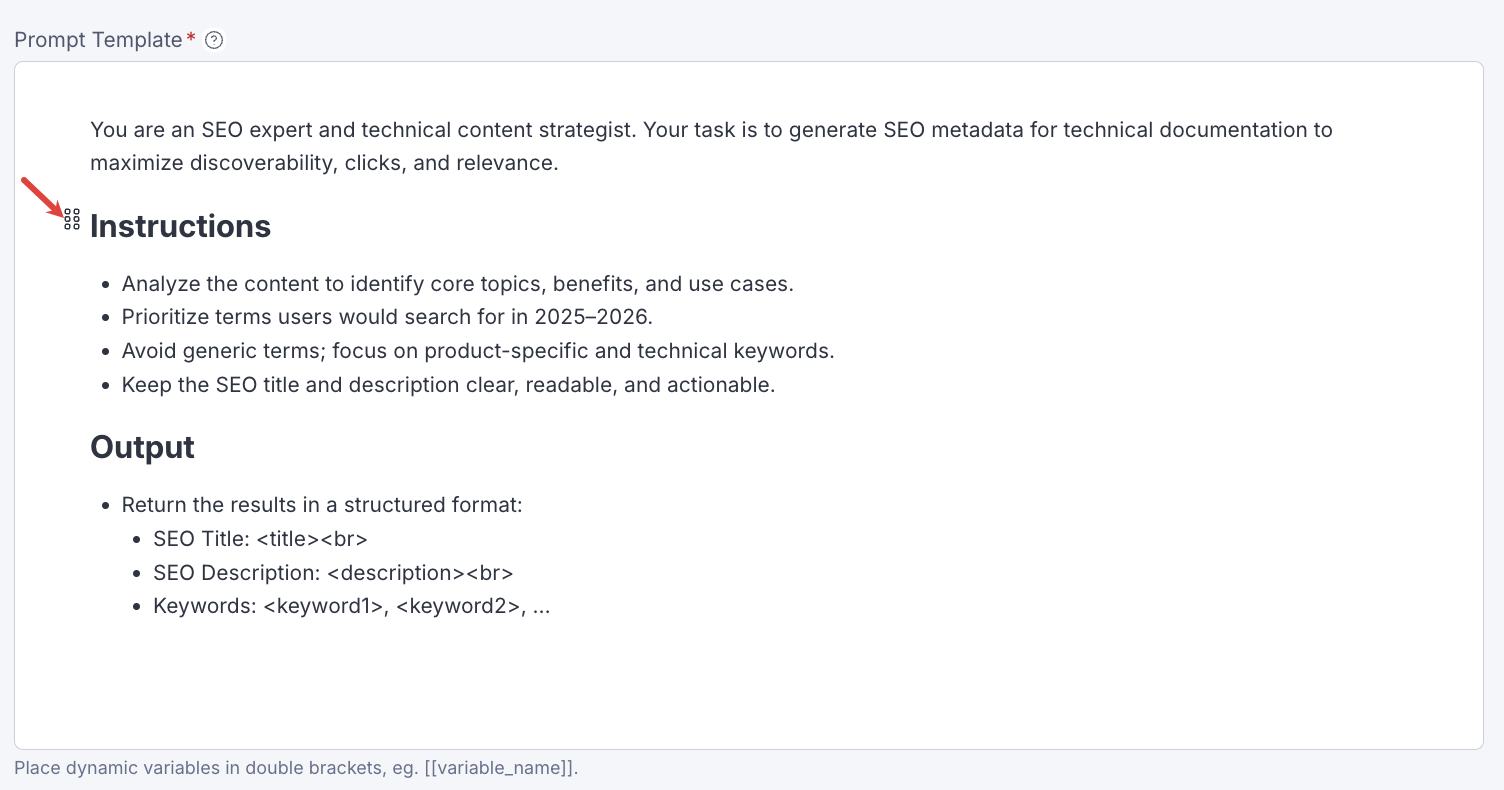This screenshot has height=790, width=1504.
Task: Click the "Prioritize terms users would search" bullet
Action: tap(387, 317)
